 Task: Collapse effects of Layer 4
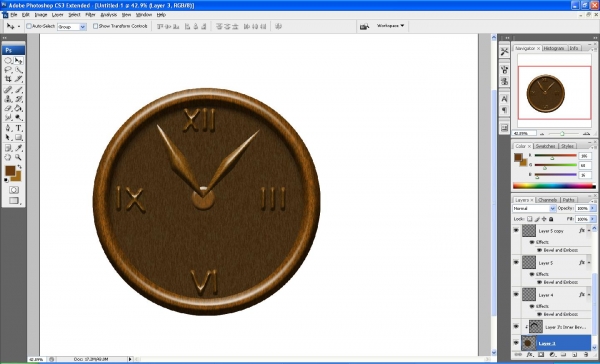point(589,295)
